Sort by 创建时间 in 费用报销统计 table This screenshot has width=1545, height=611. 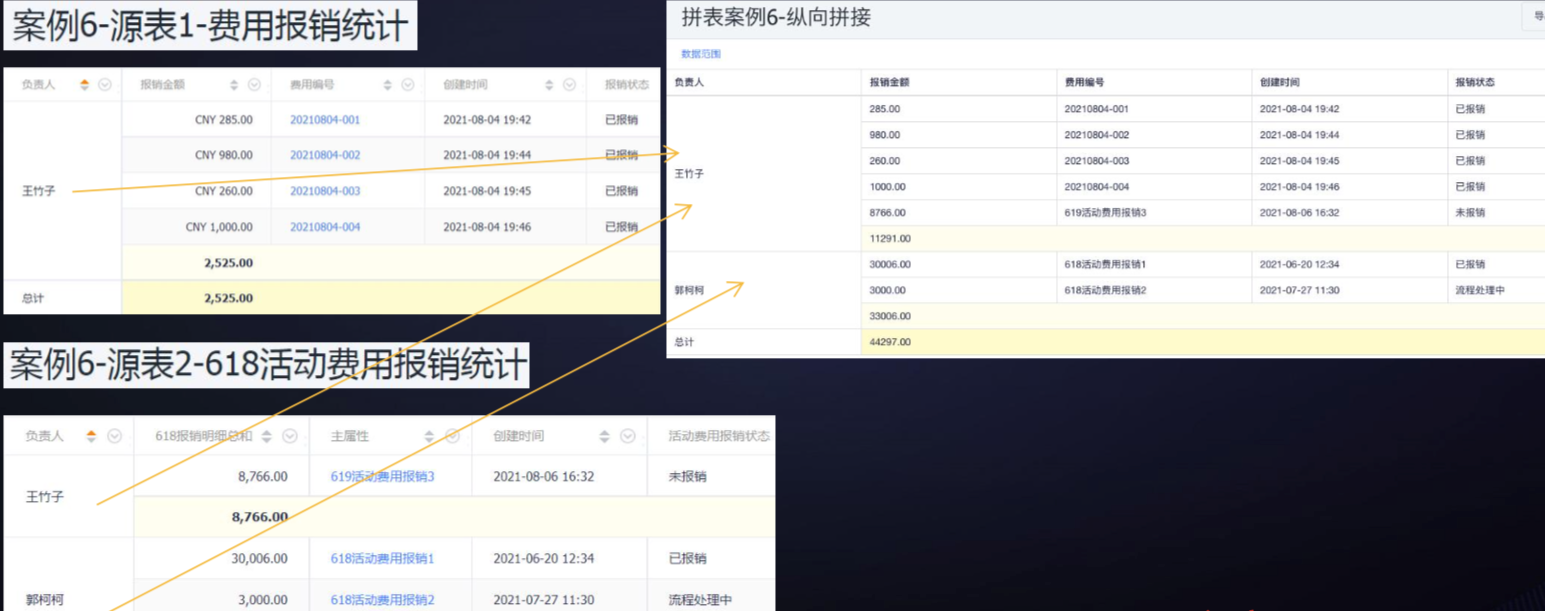click(549, 85)
